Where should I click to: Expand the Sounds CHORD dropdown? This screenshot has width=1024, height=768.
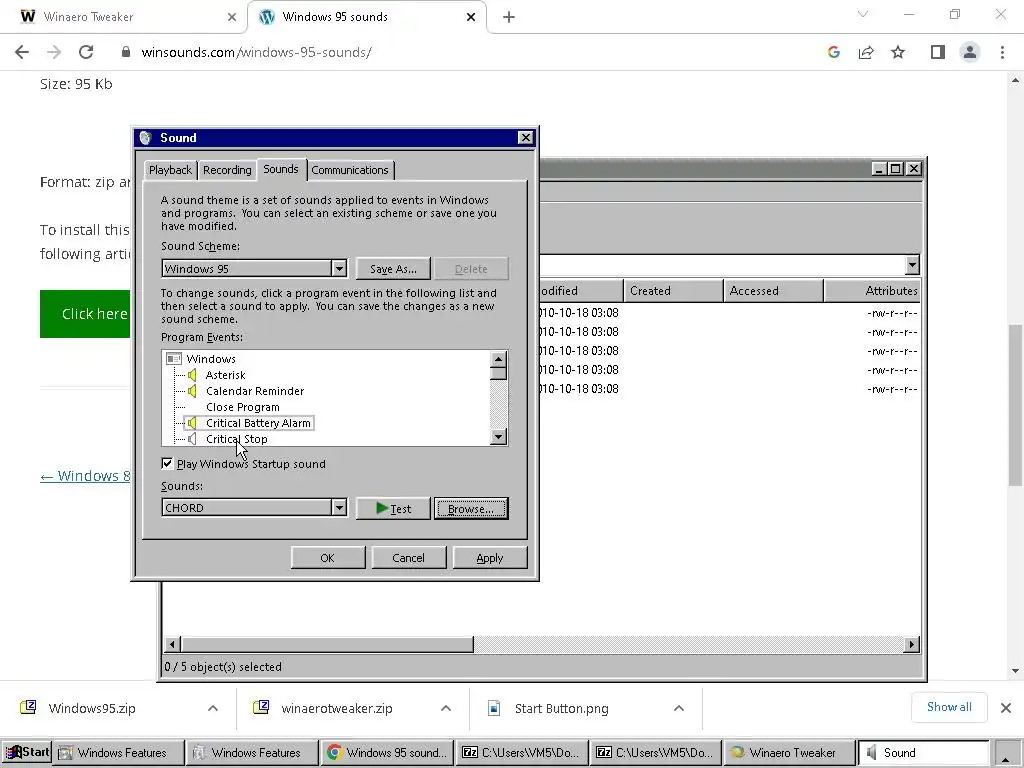(x=339, y=507)
